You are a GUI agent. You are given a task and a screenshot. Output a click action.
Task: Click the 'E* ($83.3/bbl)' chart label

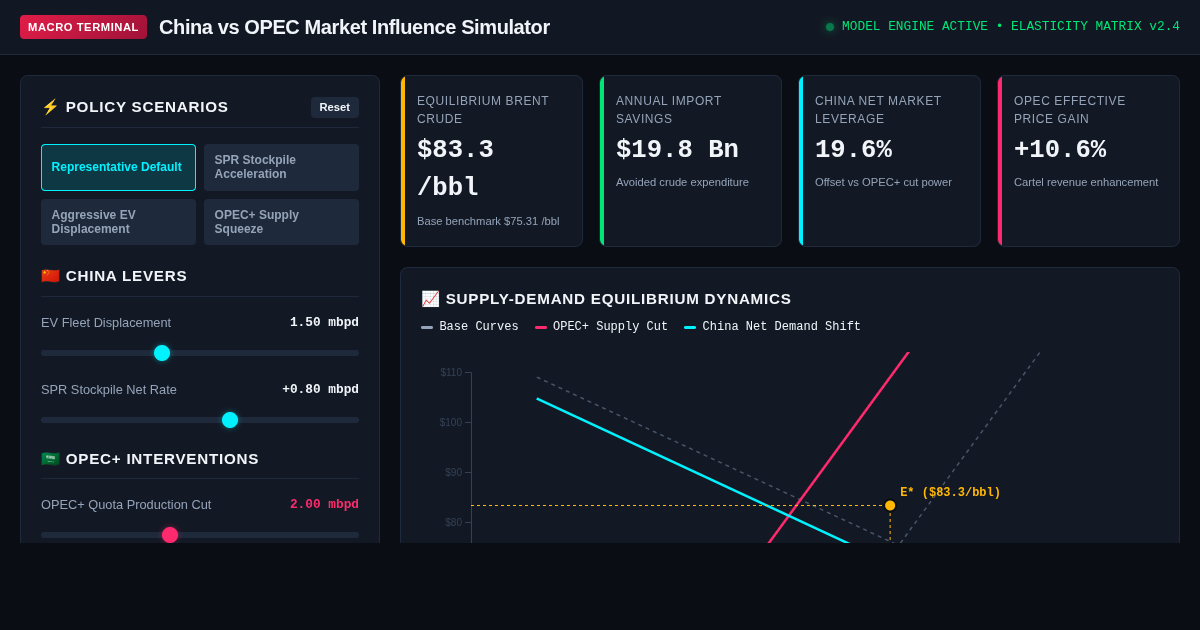[950, 492]
